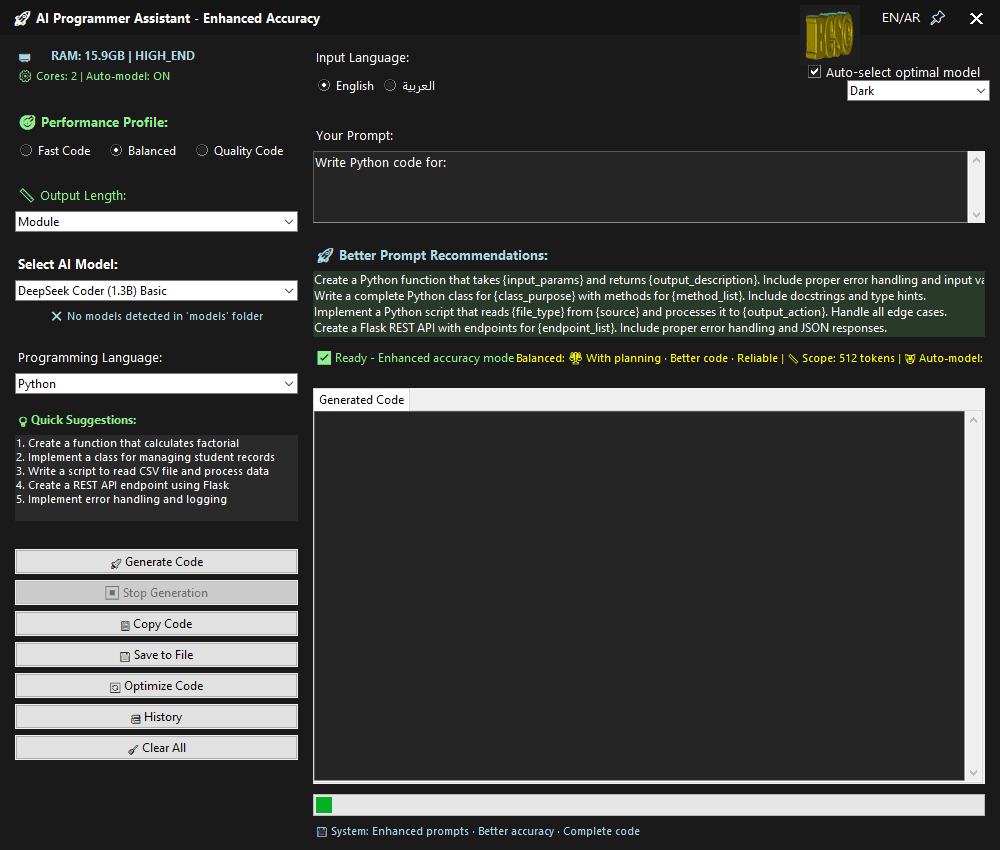This screenshot has height=850, width=1000.
Task: Click the Quick Suggestions lightbulb icon
Action: coord(23,421)
